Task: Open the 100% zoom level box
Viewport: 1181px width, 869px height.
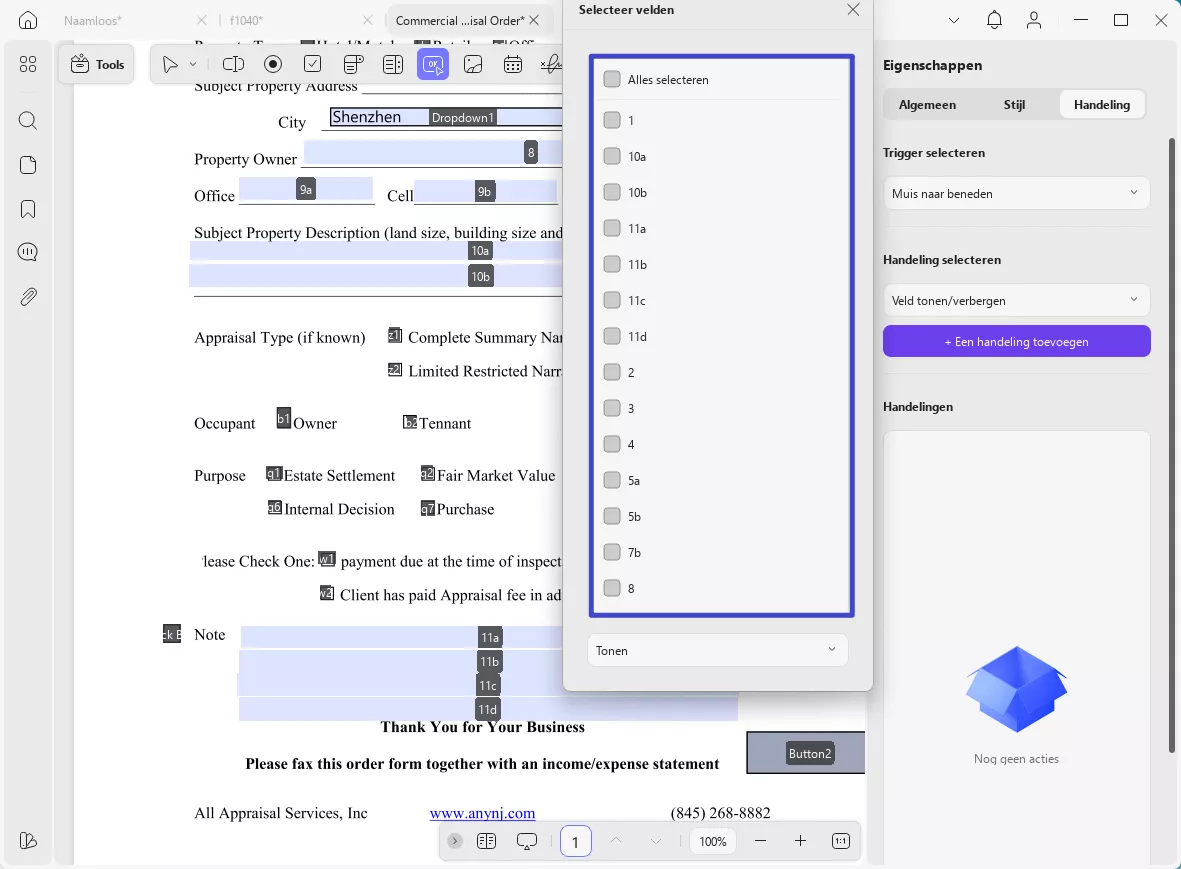Action: [x=713, y=841]
